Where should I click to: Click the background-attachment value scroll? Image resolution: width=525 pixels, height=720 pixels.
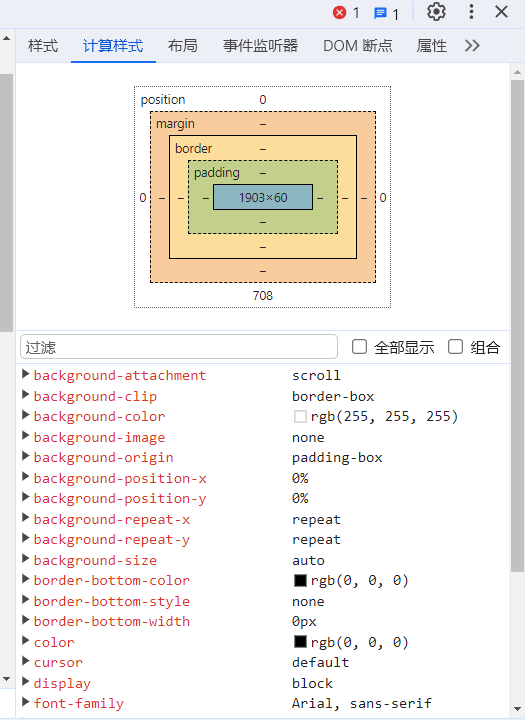point(316,375)
